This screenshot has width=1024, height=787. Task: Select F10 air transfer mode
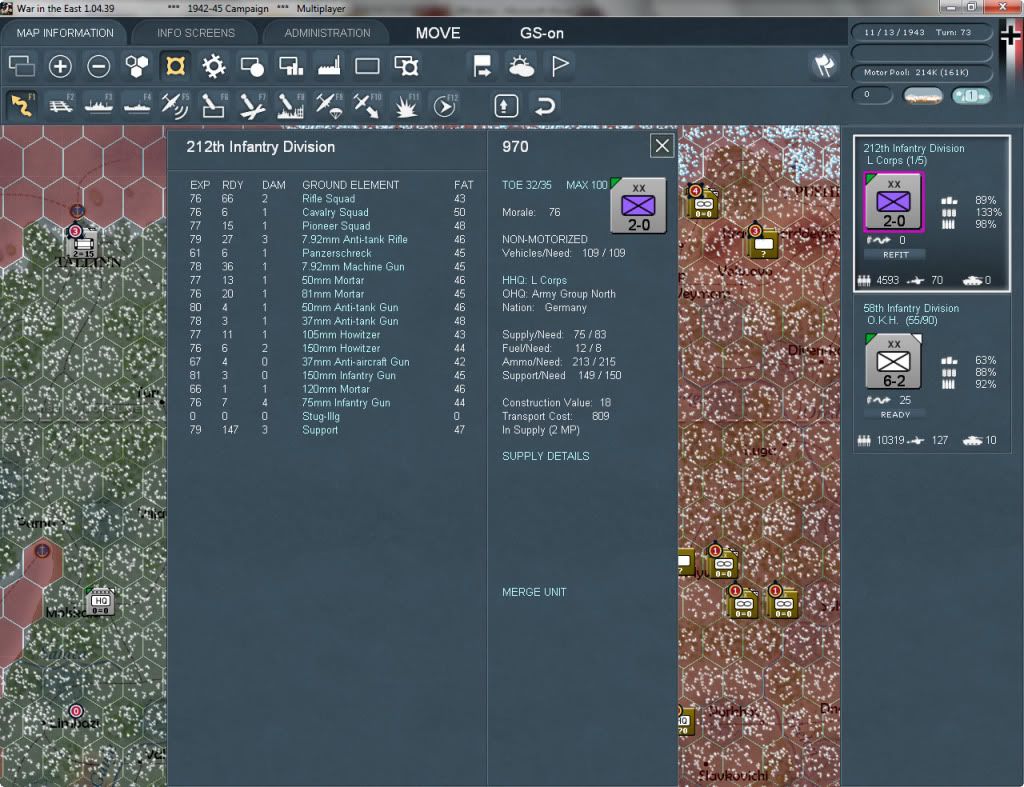click(367, 105)
